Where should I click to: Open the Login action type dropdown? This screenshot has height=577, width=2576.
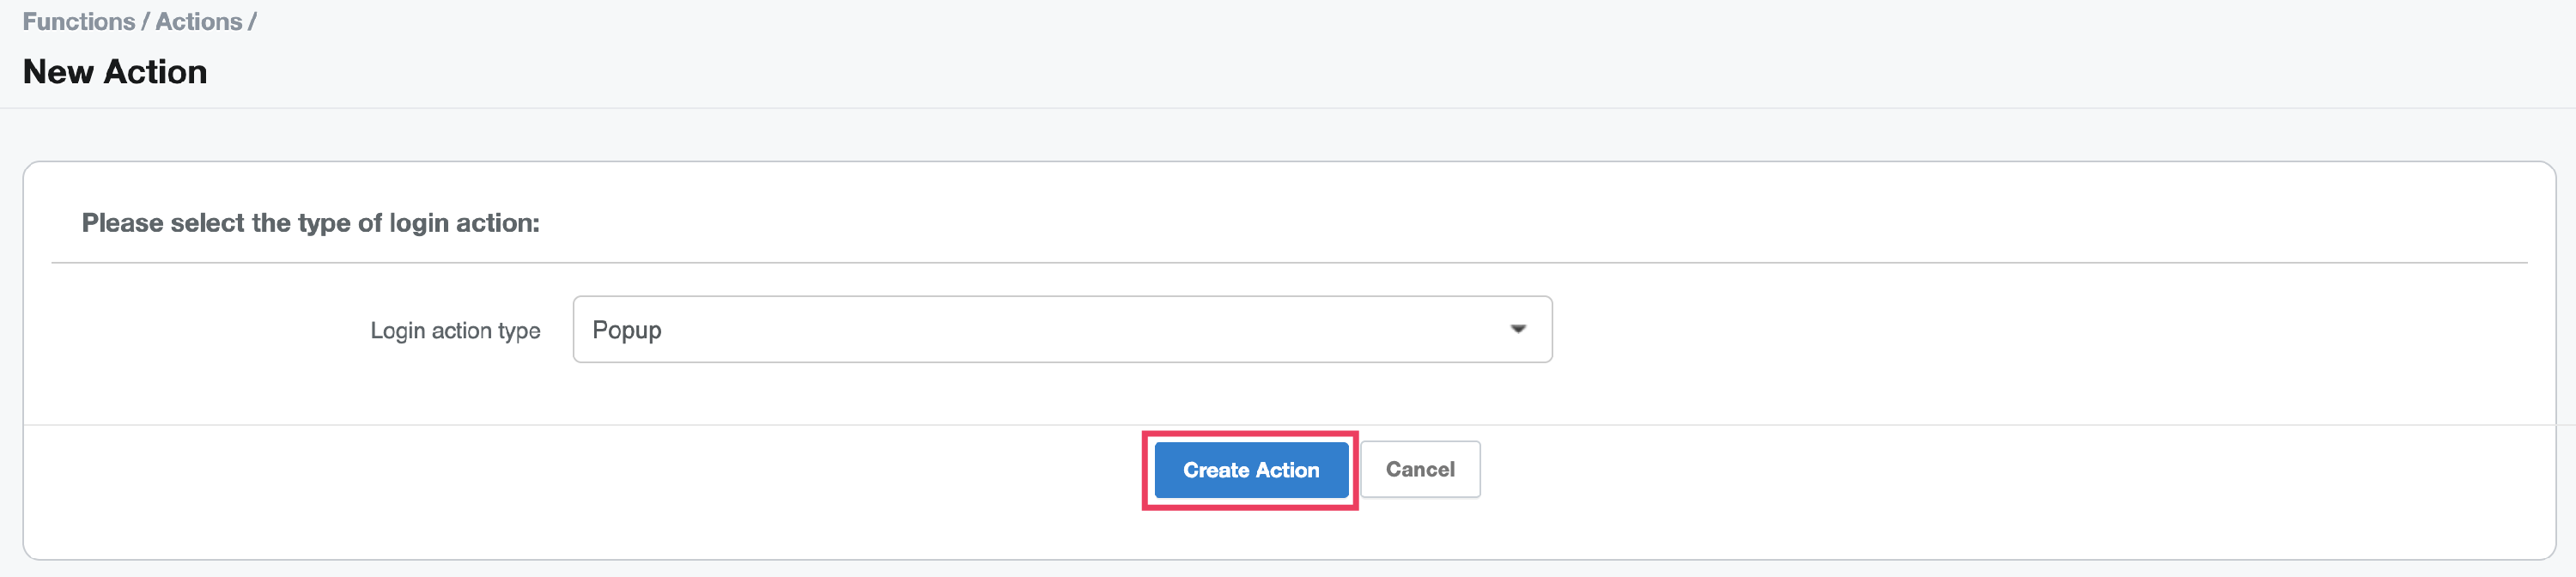1061,329
